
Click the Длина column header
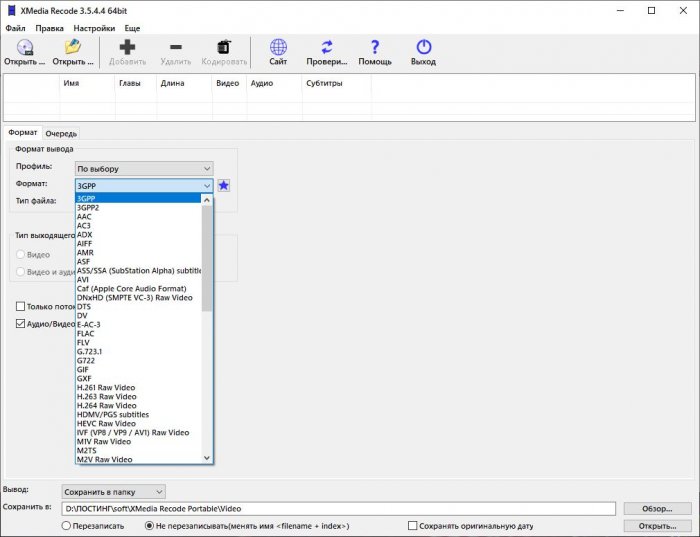[184, 83]
